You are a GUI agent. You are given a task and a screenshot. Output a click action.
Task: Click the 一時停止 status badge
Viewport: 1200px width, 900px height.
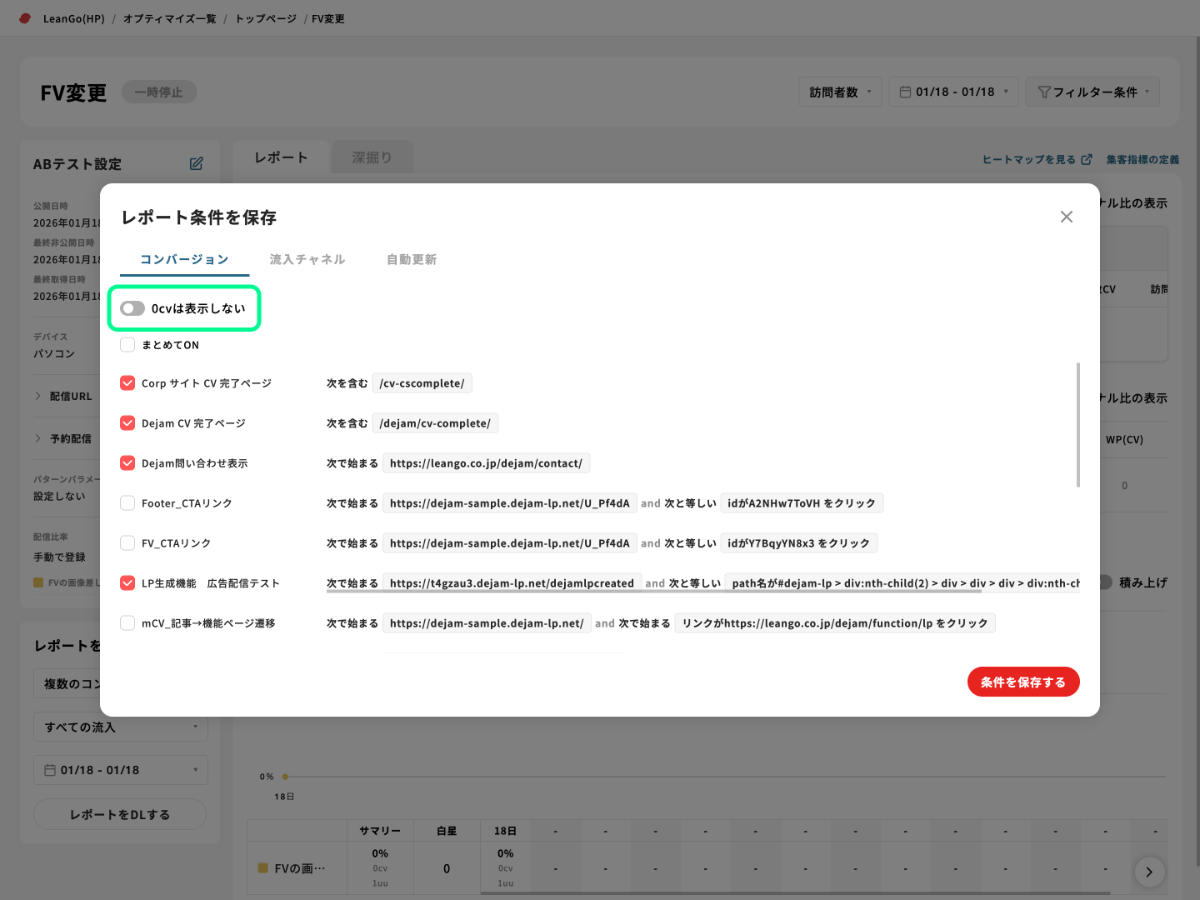tap(159, 92)
